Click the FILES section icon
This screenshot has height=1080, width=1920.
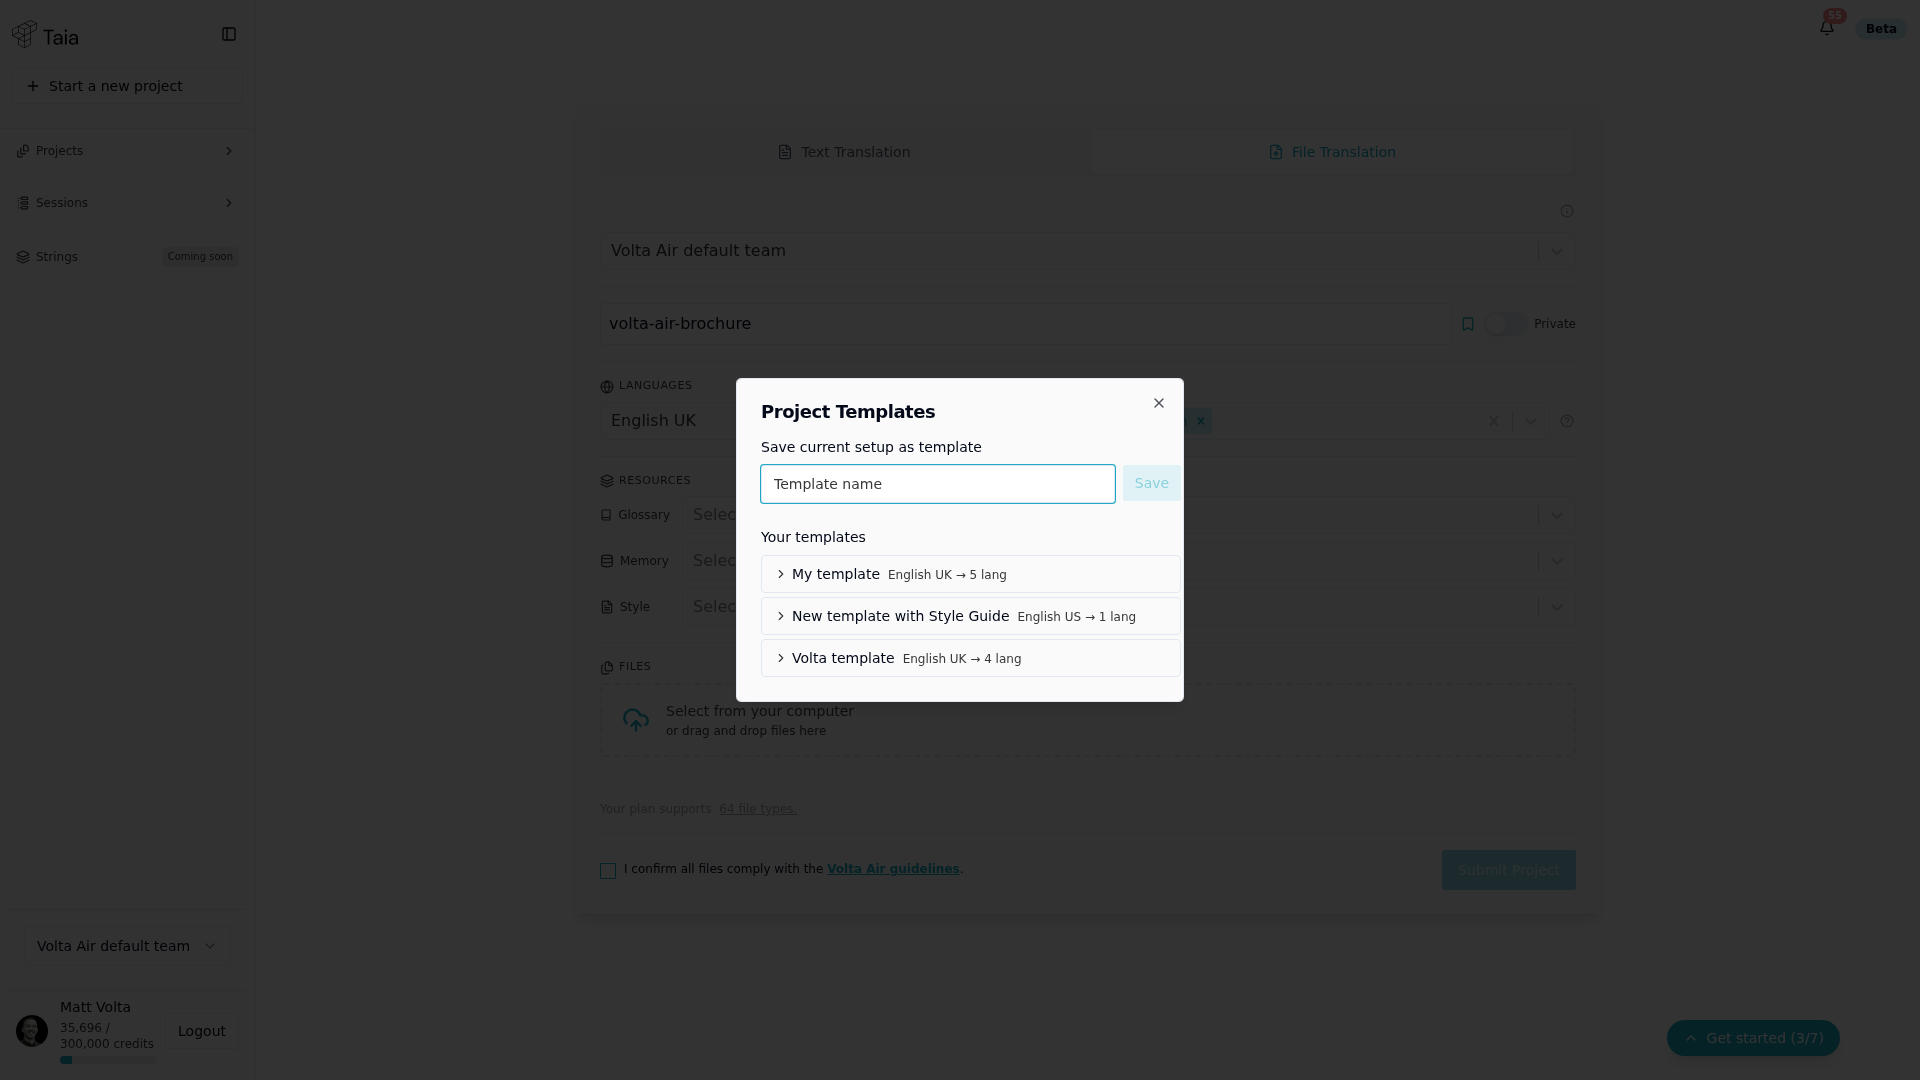[607, 667]
